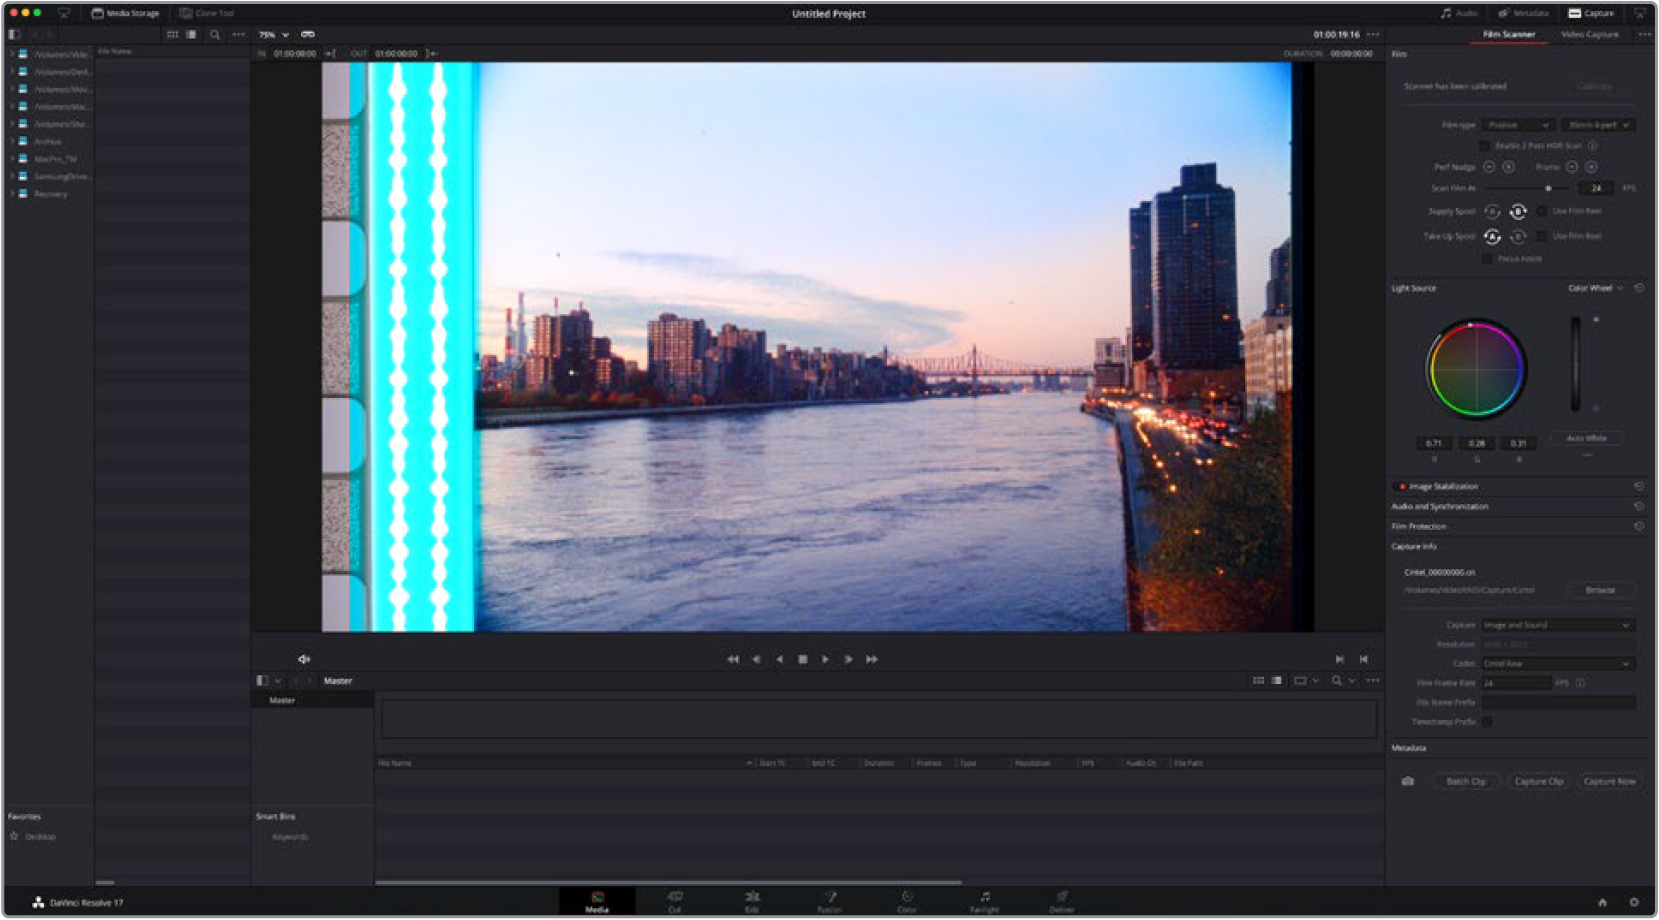Switch media storage to thumbnail view
The image size is (1659, 920).
pos(172,34)
